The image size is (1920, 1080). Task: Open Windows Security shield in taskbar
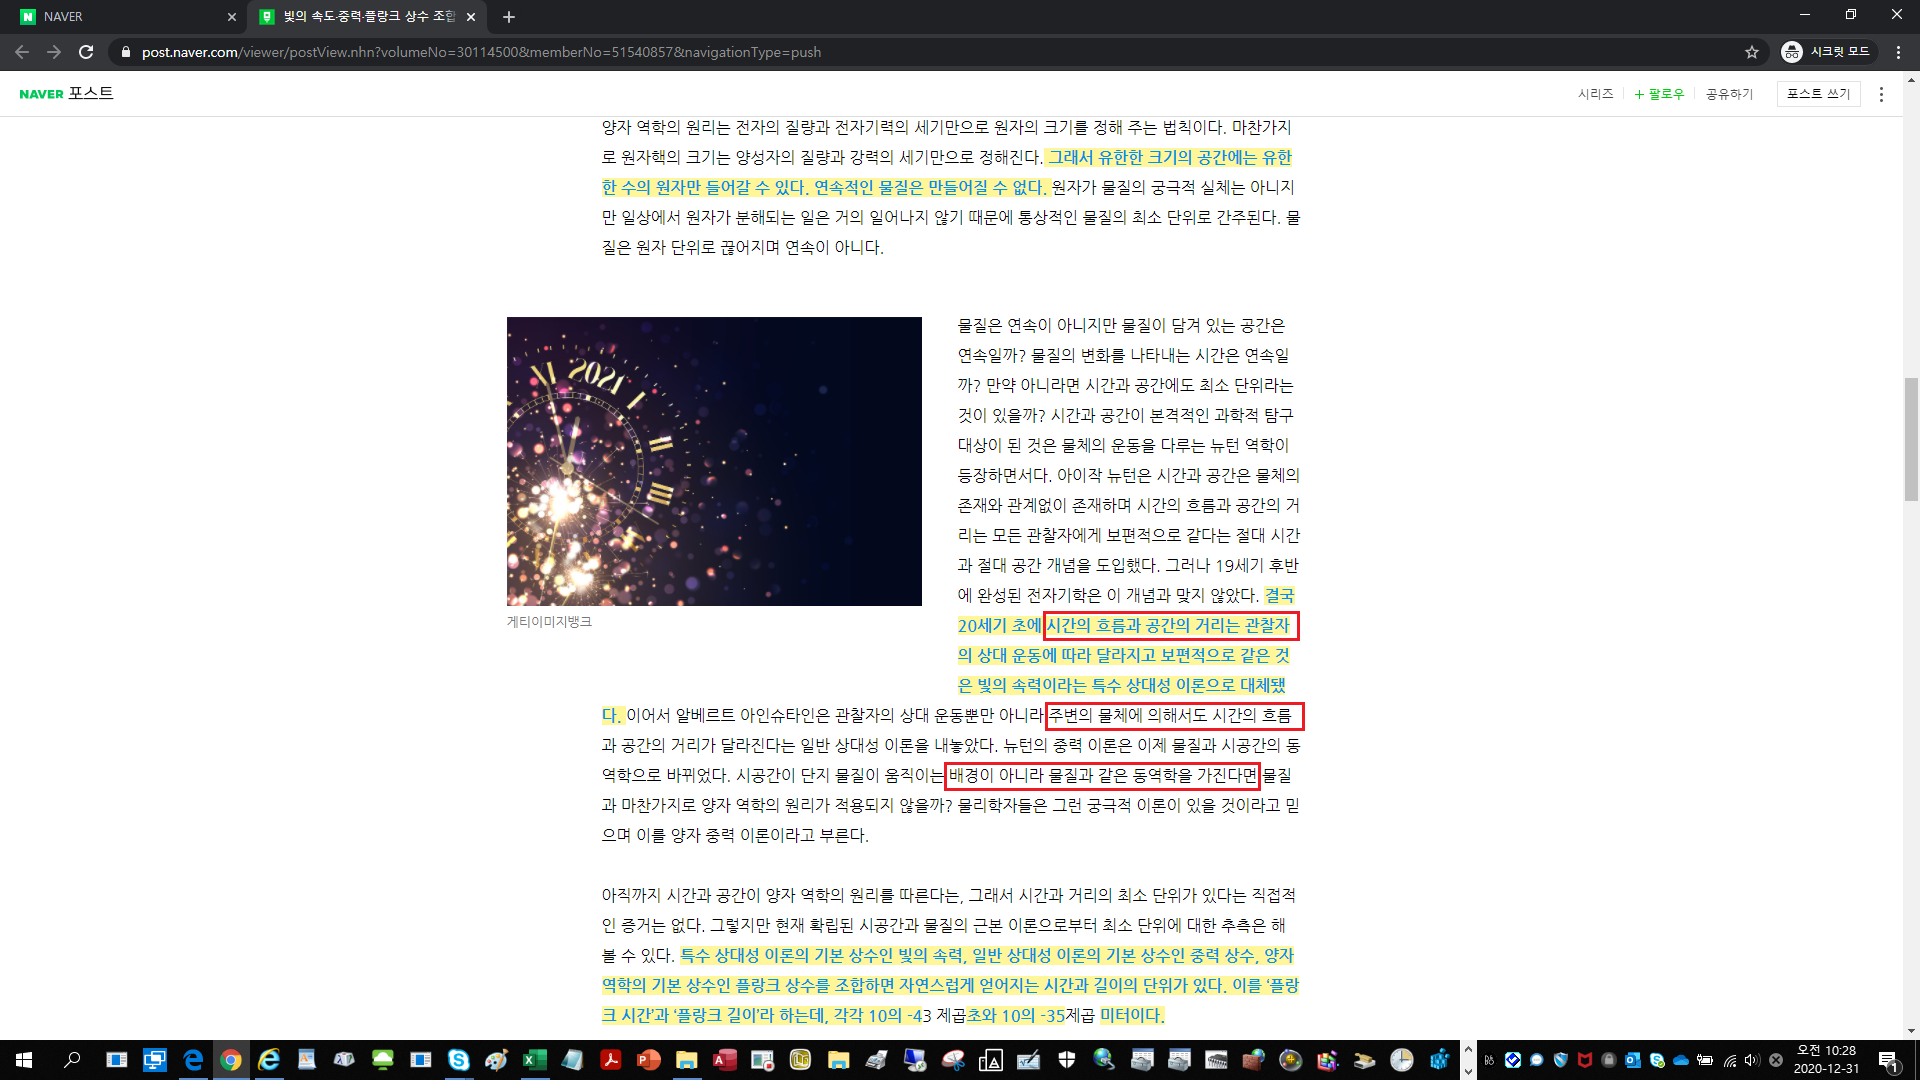pos(1067,1060)
